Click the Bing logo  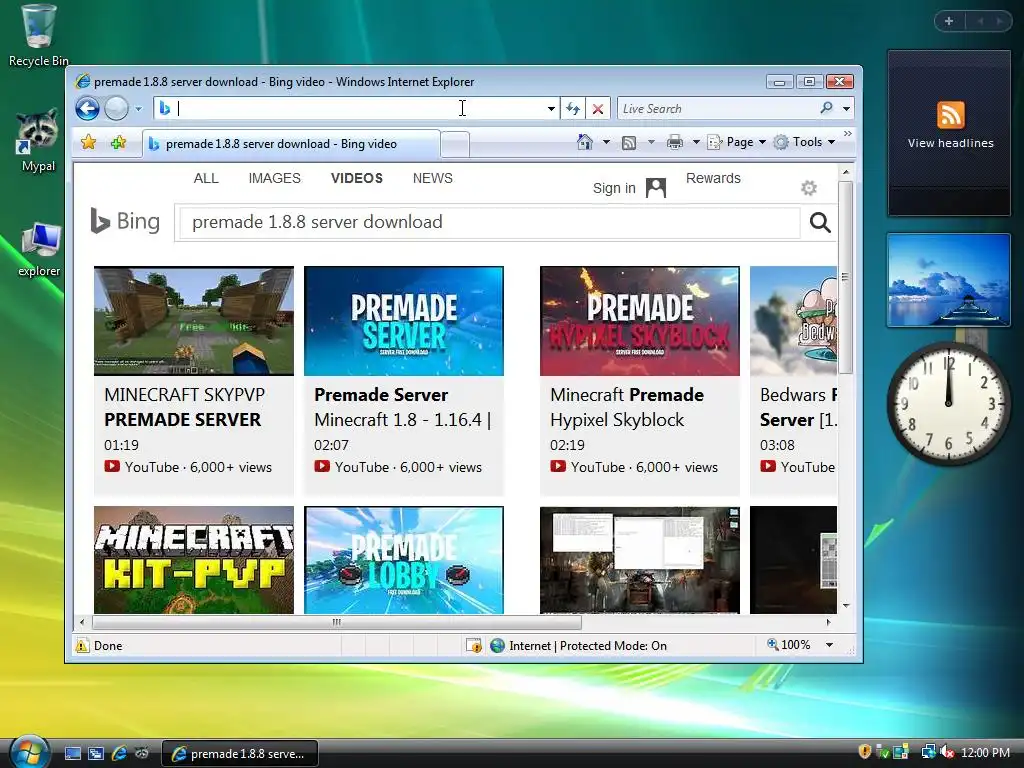point(125,221)
